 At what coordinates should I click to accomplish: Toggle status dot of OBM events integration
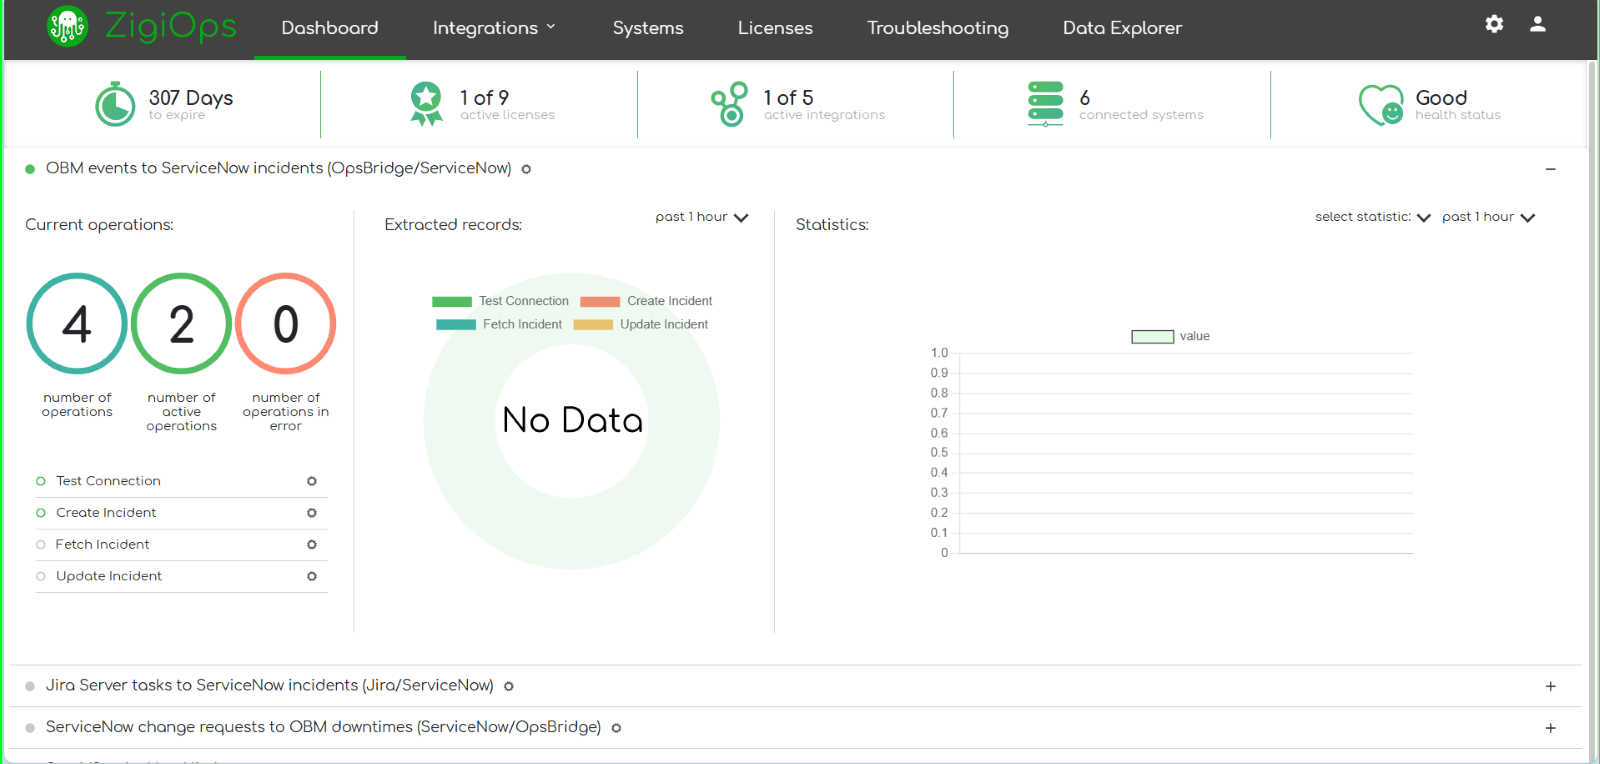click(30, 169)
